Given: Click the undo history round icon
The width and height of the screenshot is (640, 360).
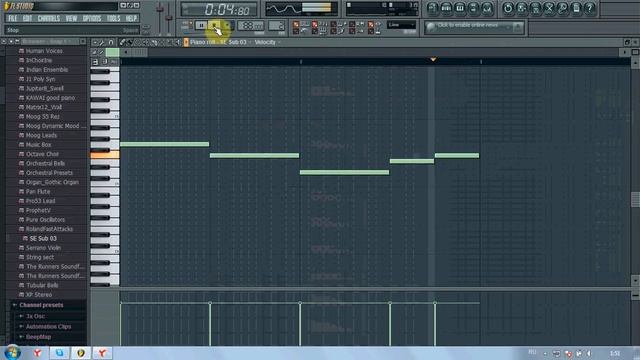Looking at the screenshot, I should (x=508, y=8).
